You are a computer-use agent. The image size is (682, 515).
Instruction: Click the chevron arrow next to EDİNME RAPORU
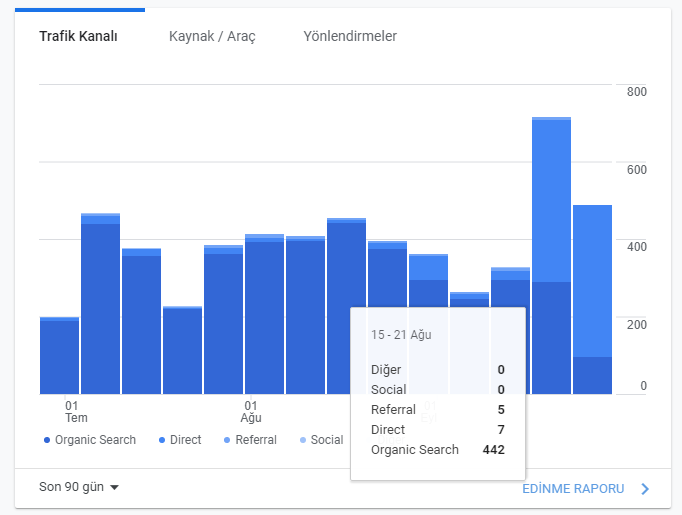click(x=645, y=489)
